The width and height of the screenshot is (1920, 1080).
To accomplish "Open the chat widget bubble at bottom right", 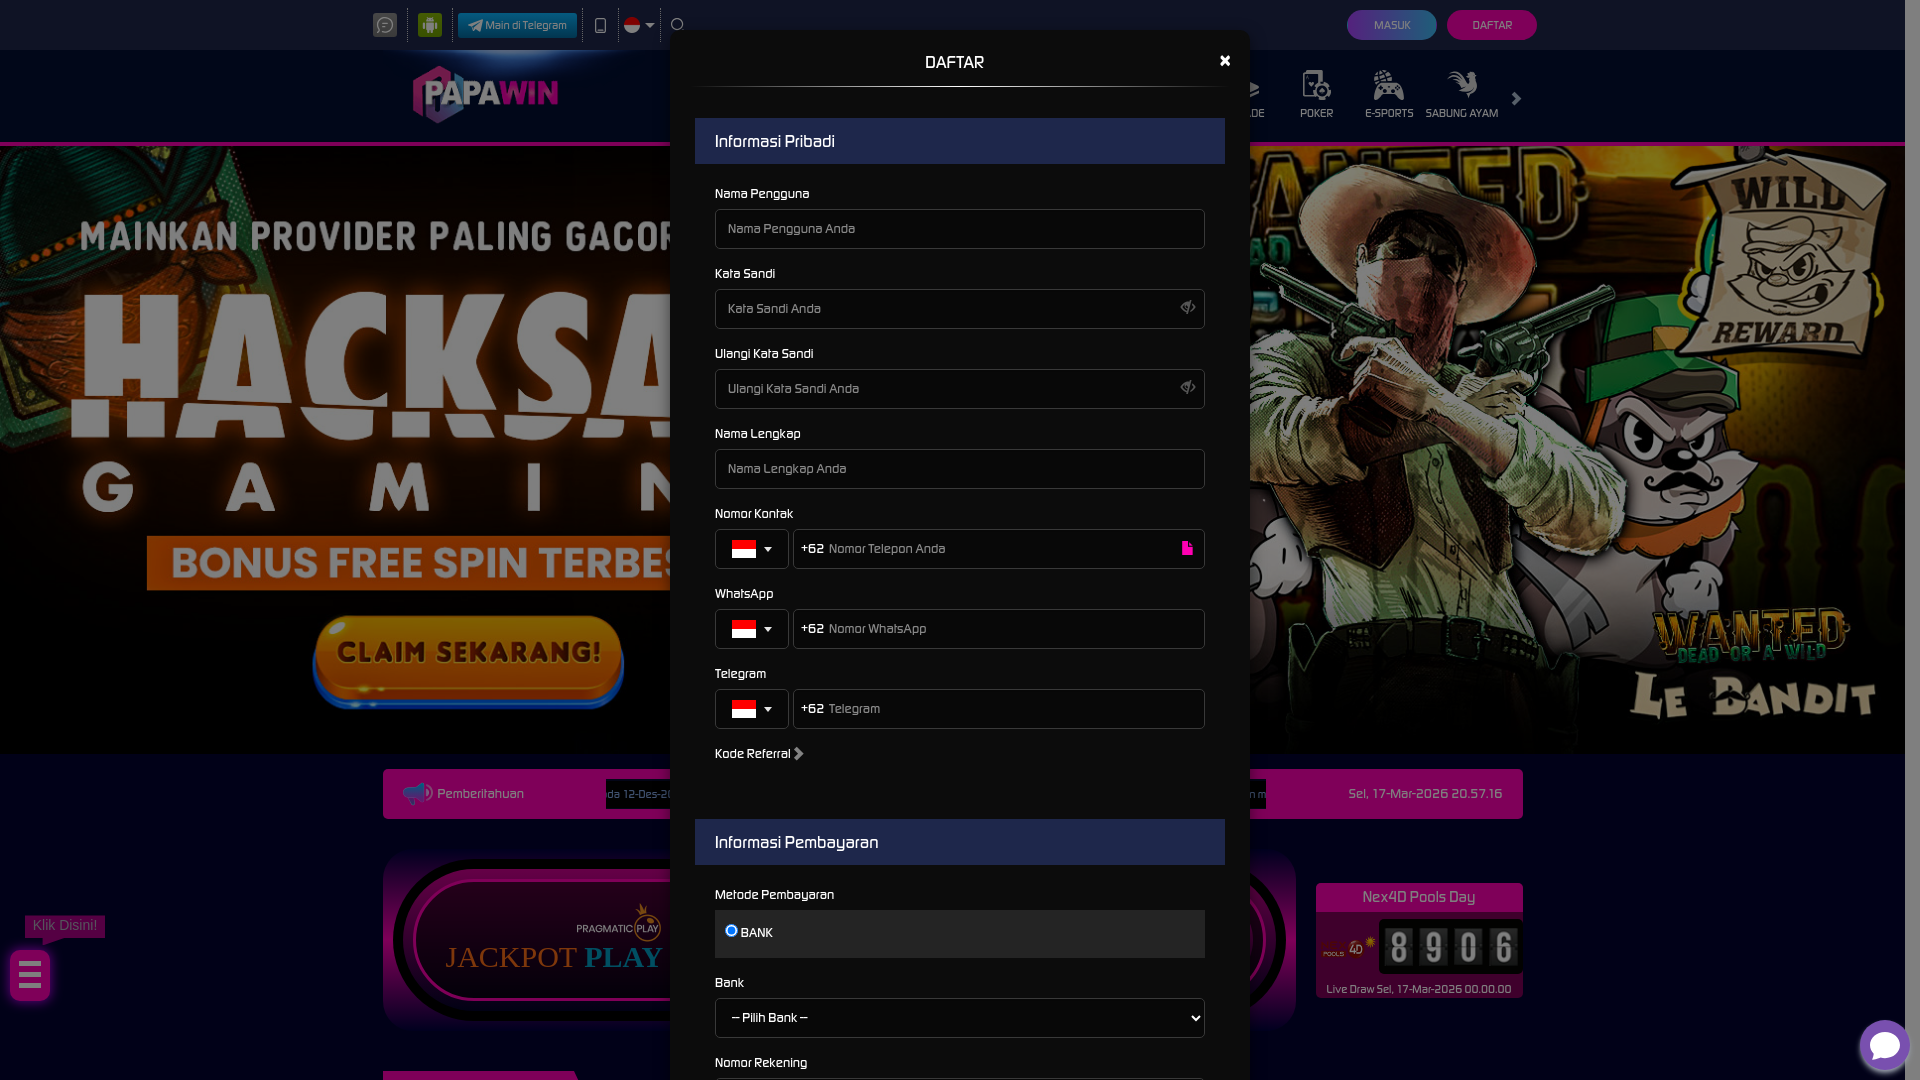I will click(1885, 1045).
